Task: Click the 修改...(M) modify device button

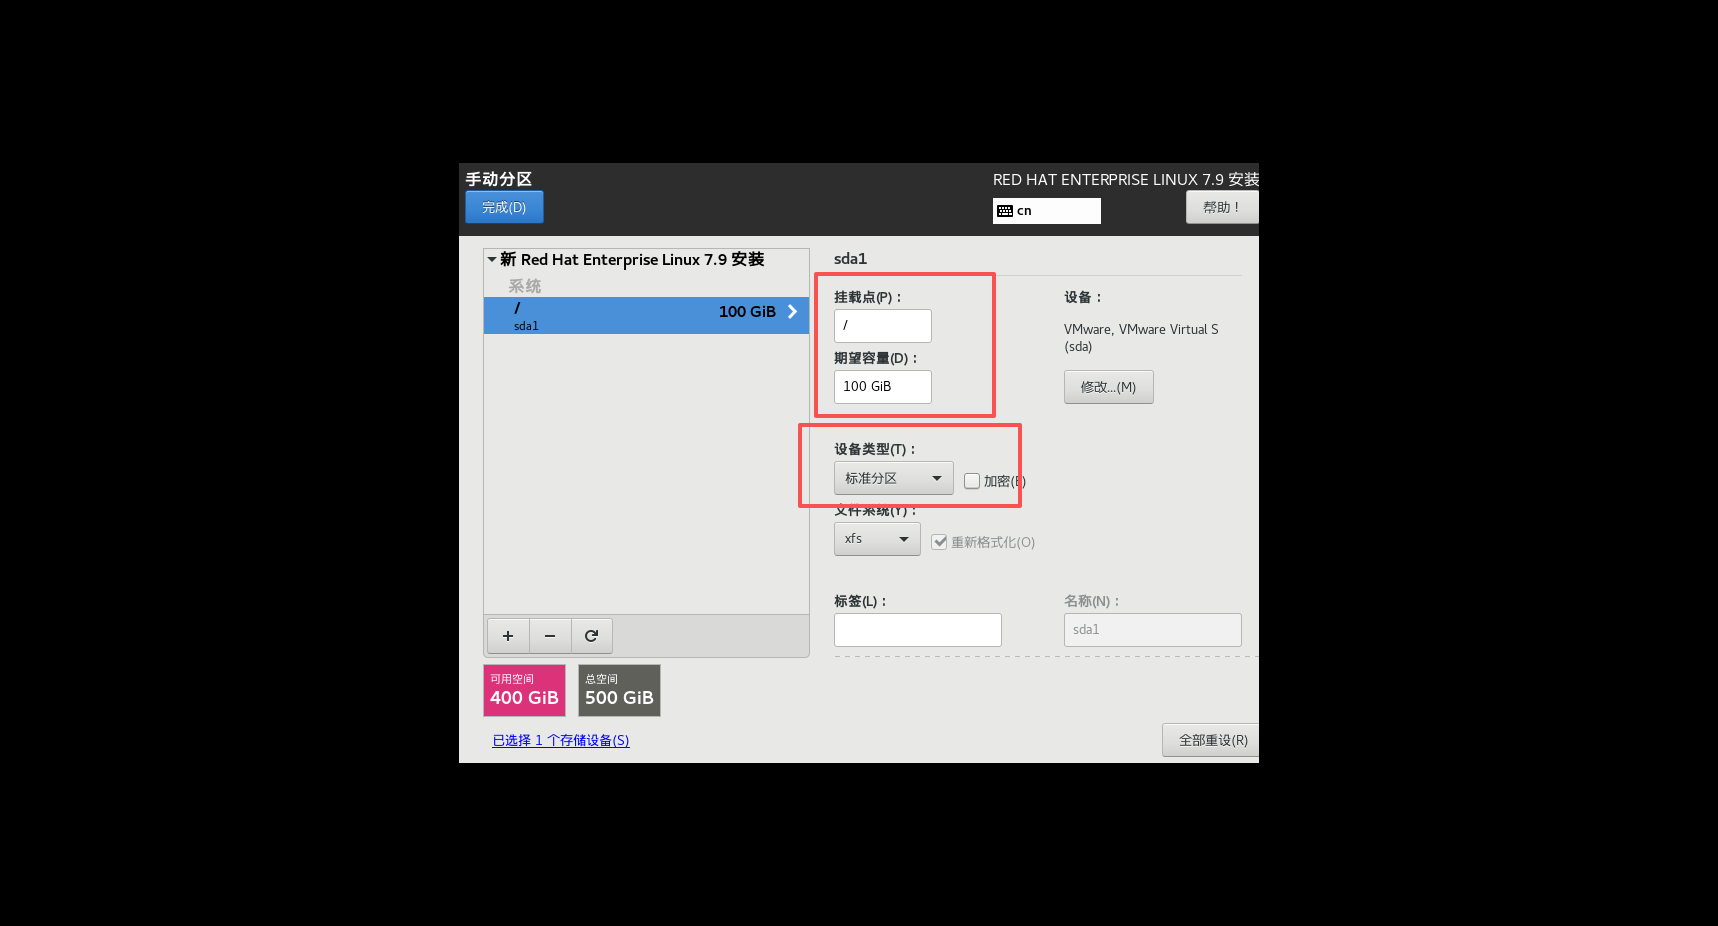Action: [1108, 387]
